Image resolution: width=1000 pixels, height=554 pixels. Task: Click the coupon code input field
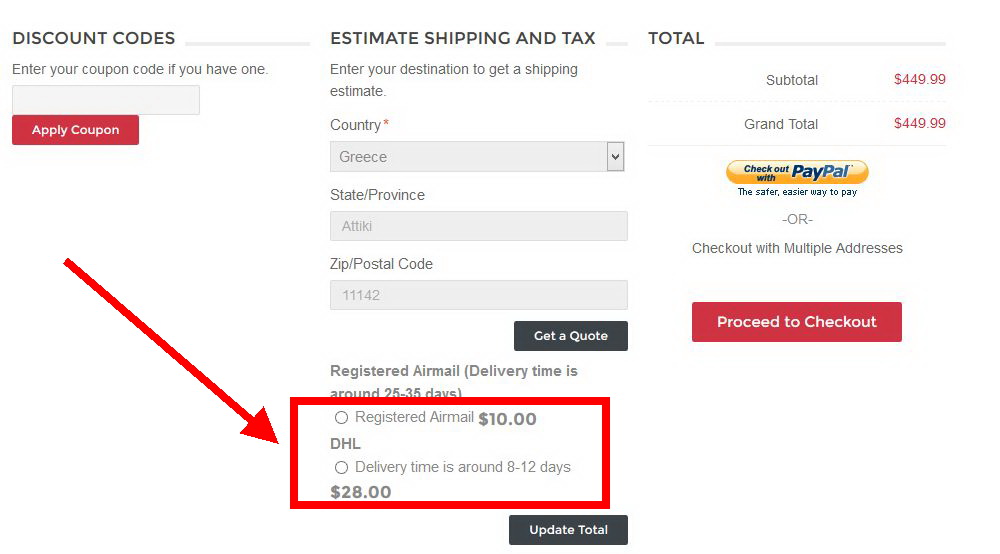[x=106, y=100]
